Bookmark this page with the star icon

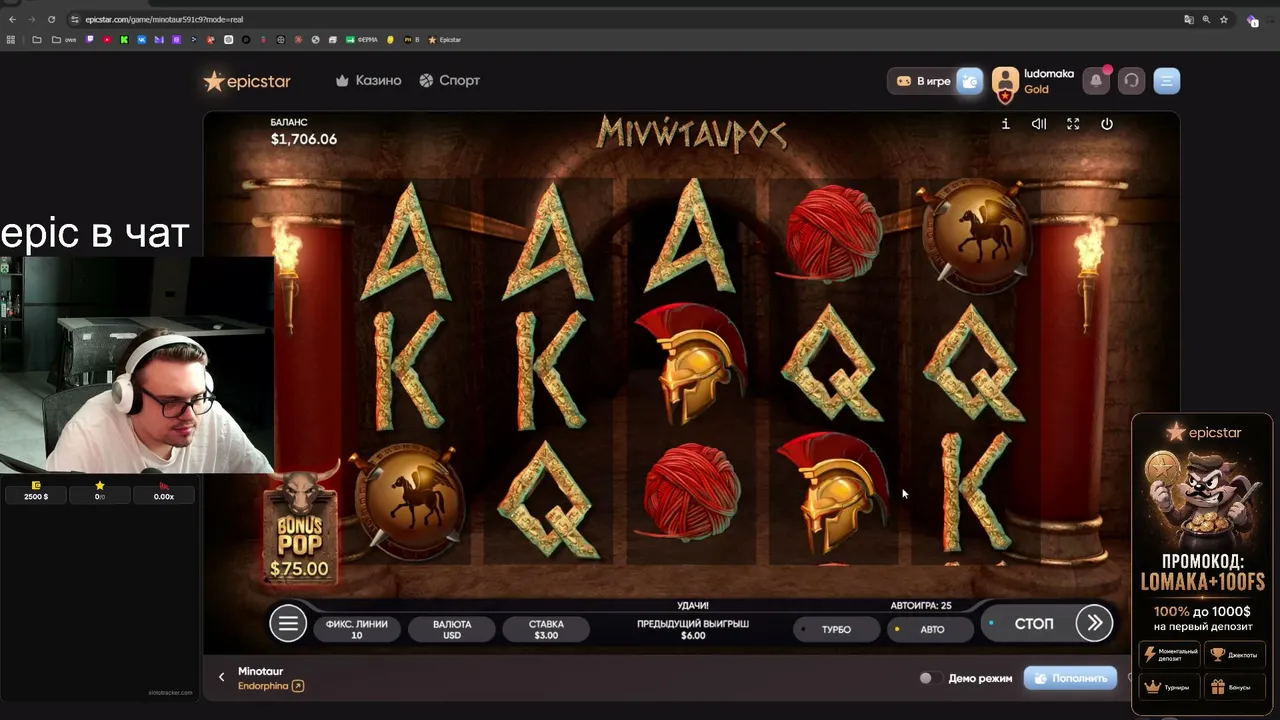[x=1223, y=19]
